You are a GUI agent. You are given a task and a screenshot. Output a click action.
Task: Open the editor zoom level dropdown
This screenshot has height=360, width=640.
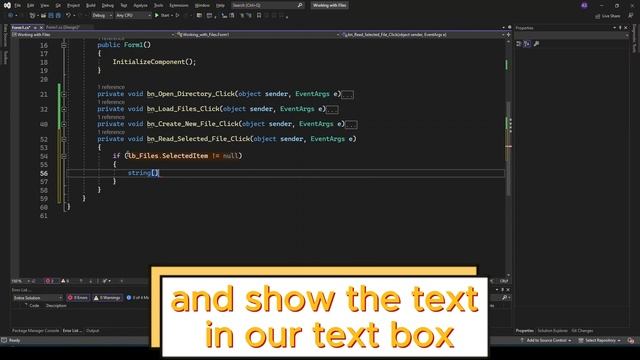(21, 281)
